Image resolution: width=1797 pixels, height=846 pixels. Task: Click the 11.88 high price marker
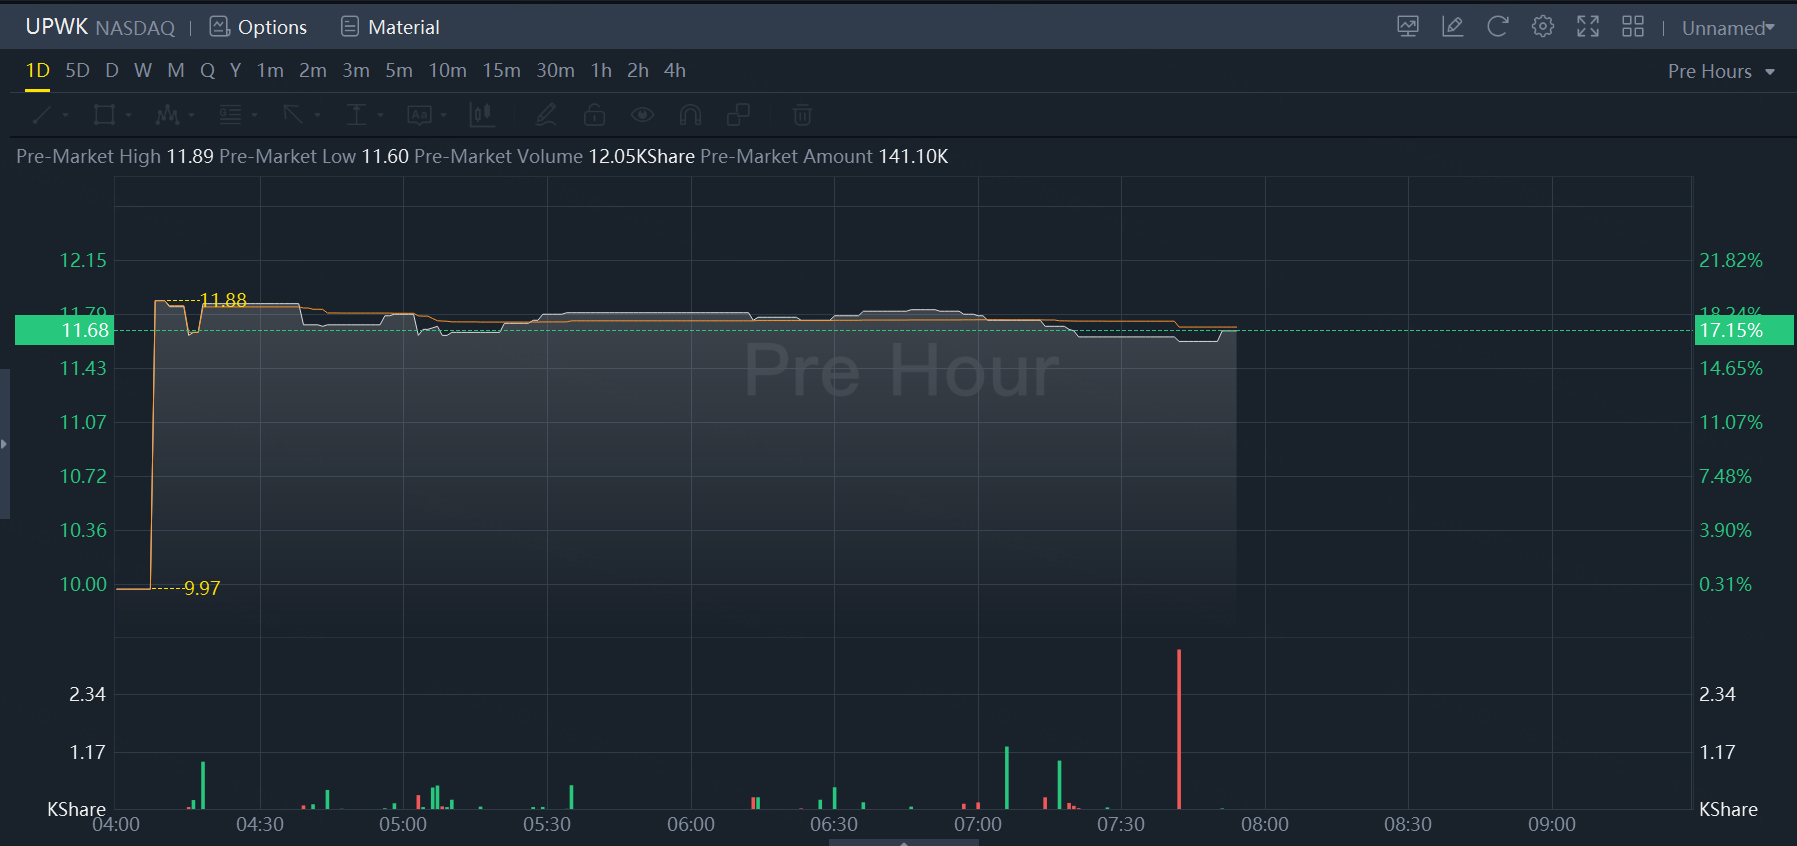point(223,300)
